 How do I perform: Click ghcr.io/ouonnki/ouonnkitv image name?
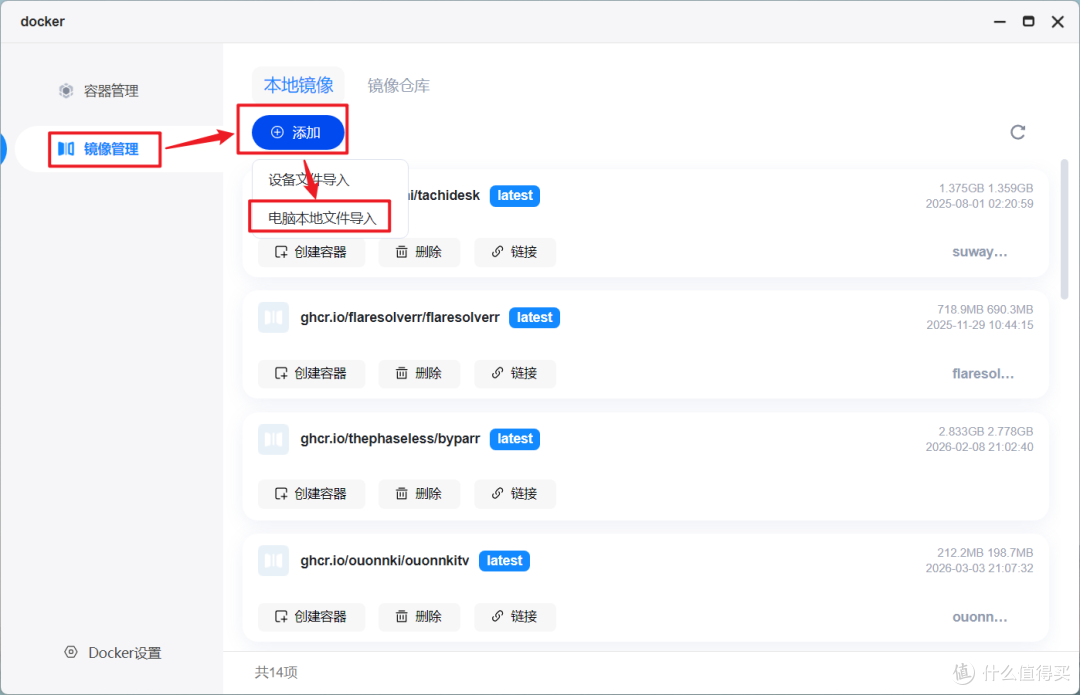pos(384,561)
